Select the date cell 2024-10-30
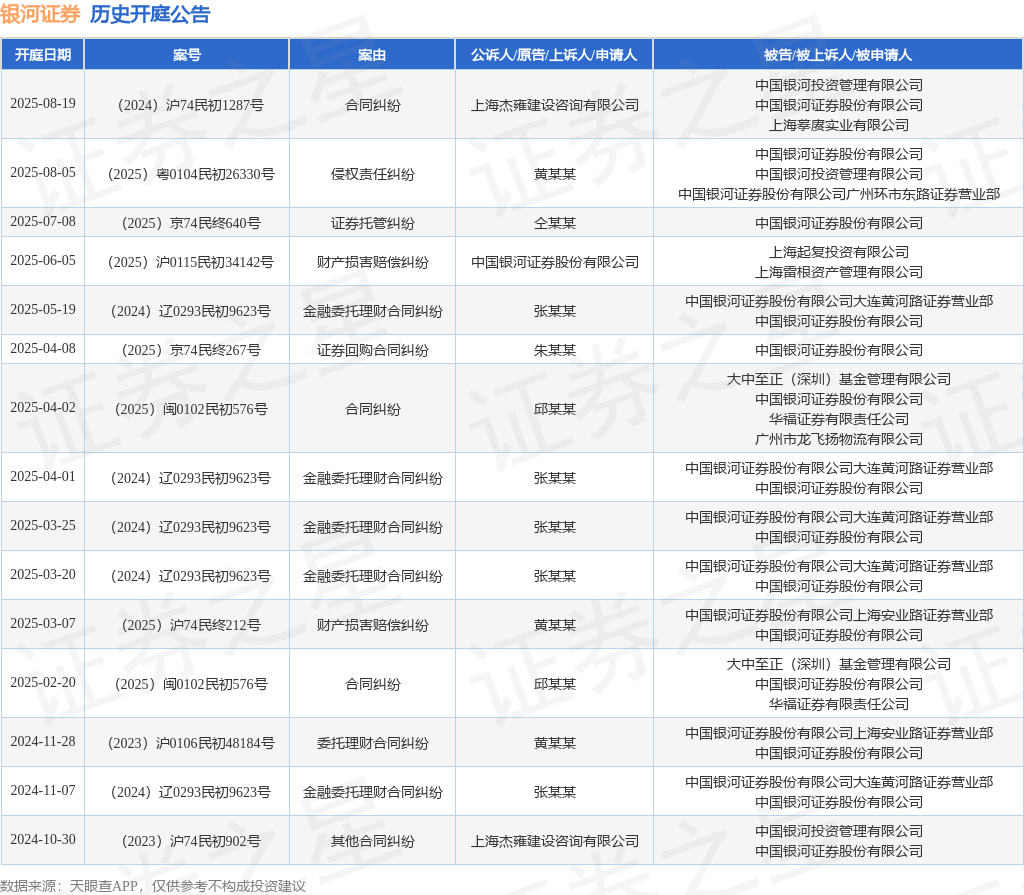 click(43, 840)
